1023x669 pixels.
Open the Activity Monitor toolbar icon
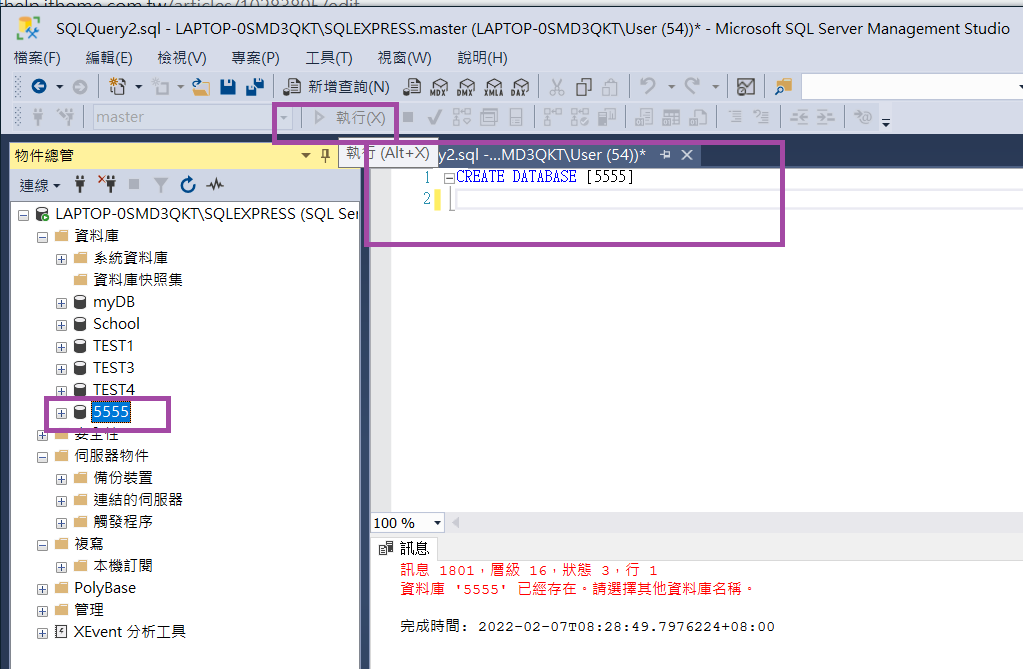tap(746, 86)
